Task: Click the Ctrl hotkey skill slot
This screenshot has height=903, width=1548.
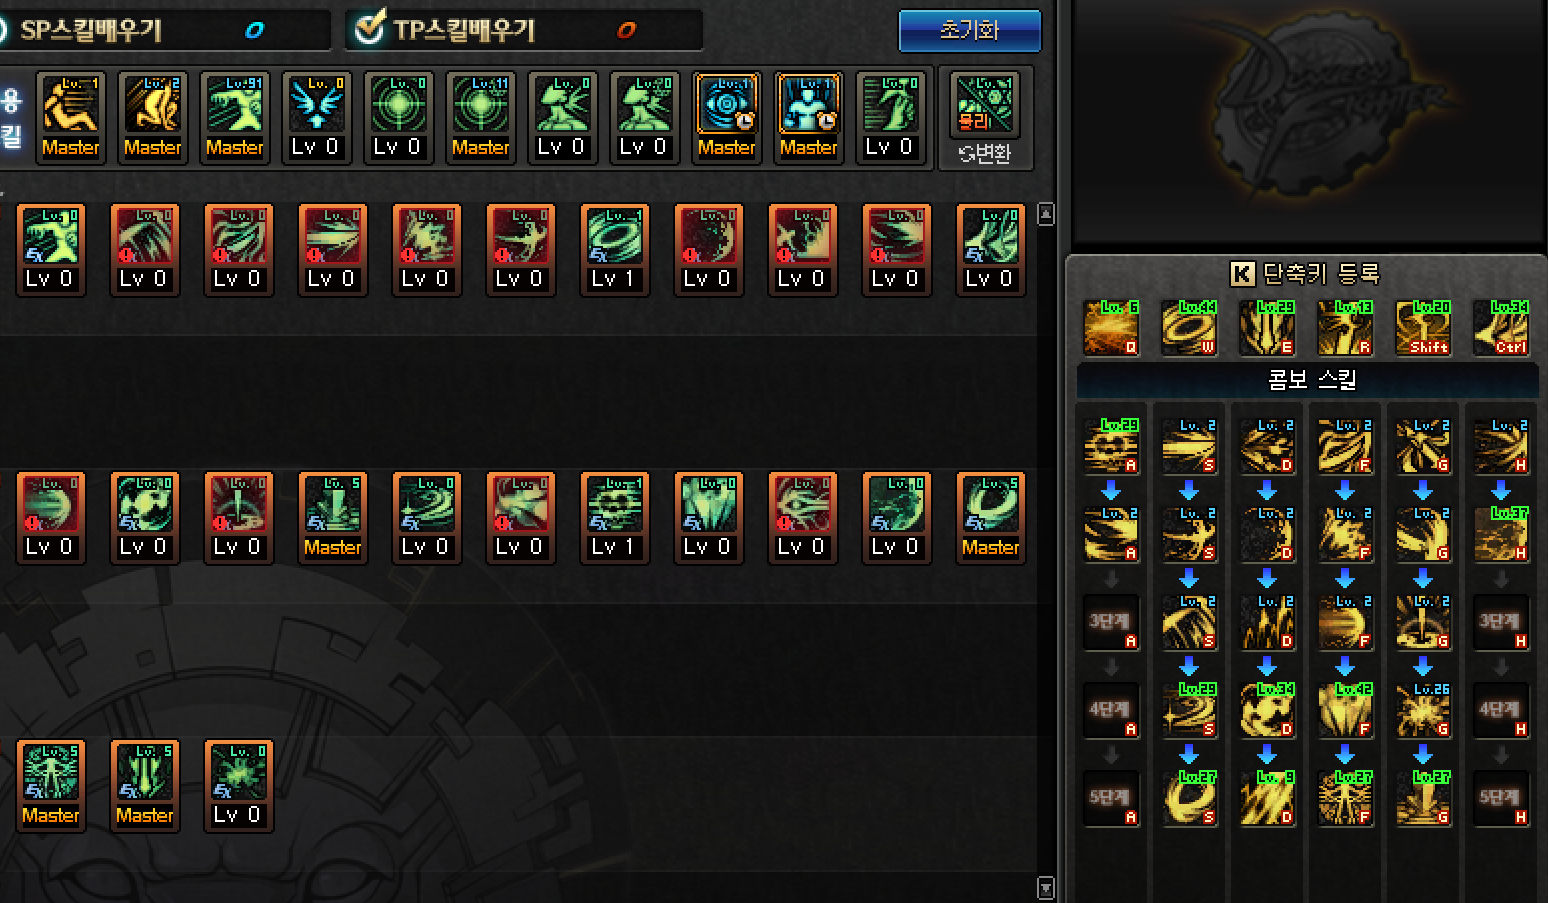Action: [x=1501, y=327]
